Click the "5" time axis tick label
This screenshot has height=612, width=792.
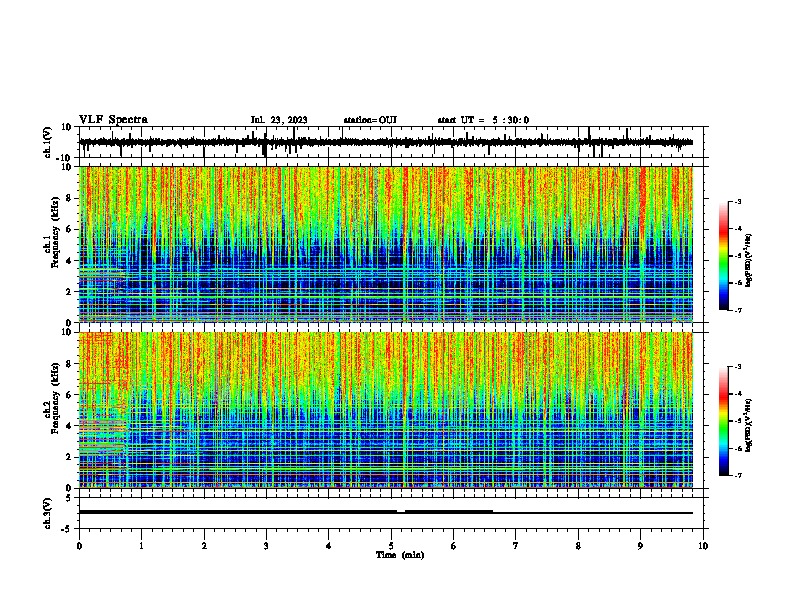tap(391, 546)
